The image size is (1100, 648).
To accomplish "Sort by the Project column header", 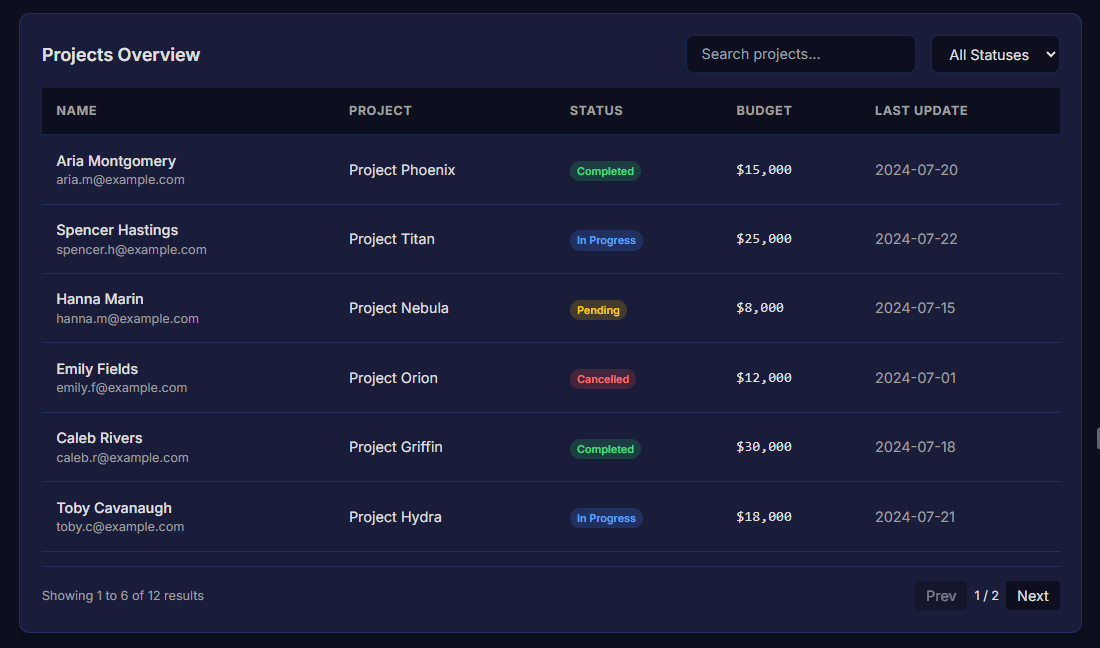I will pyautogui.click(x=380, y=111).
